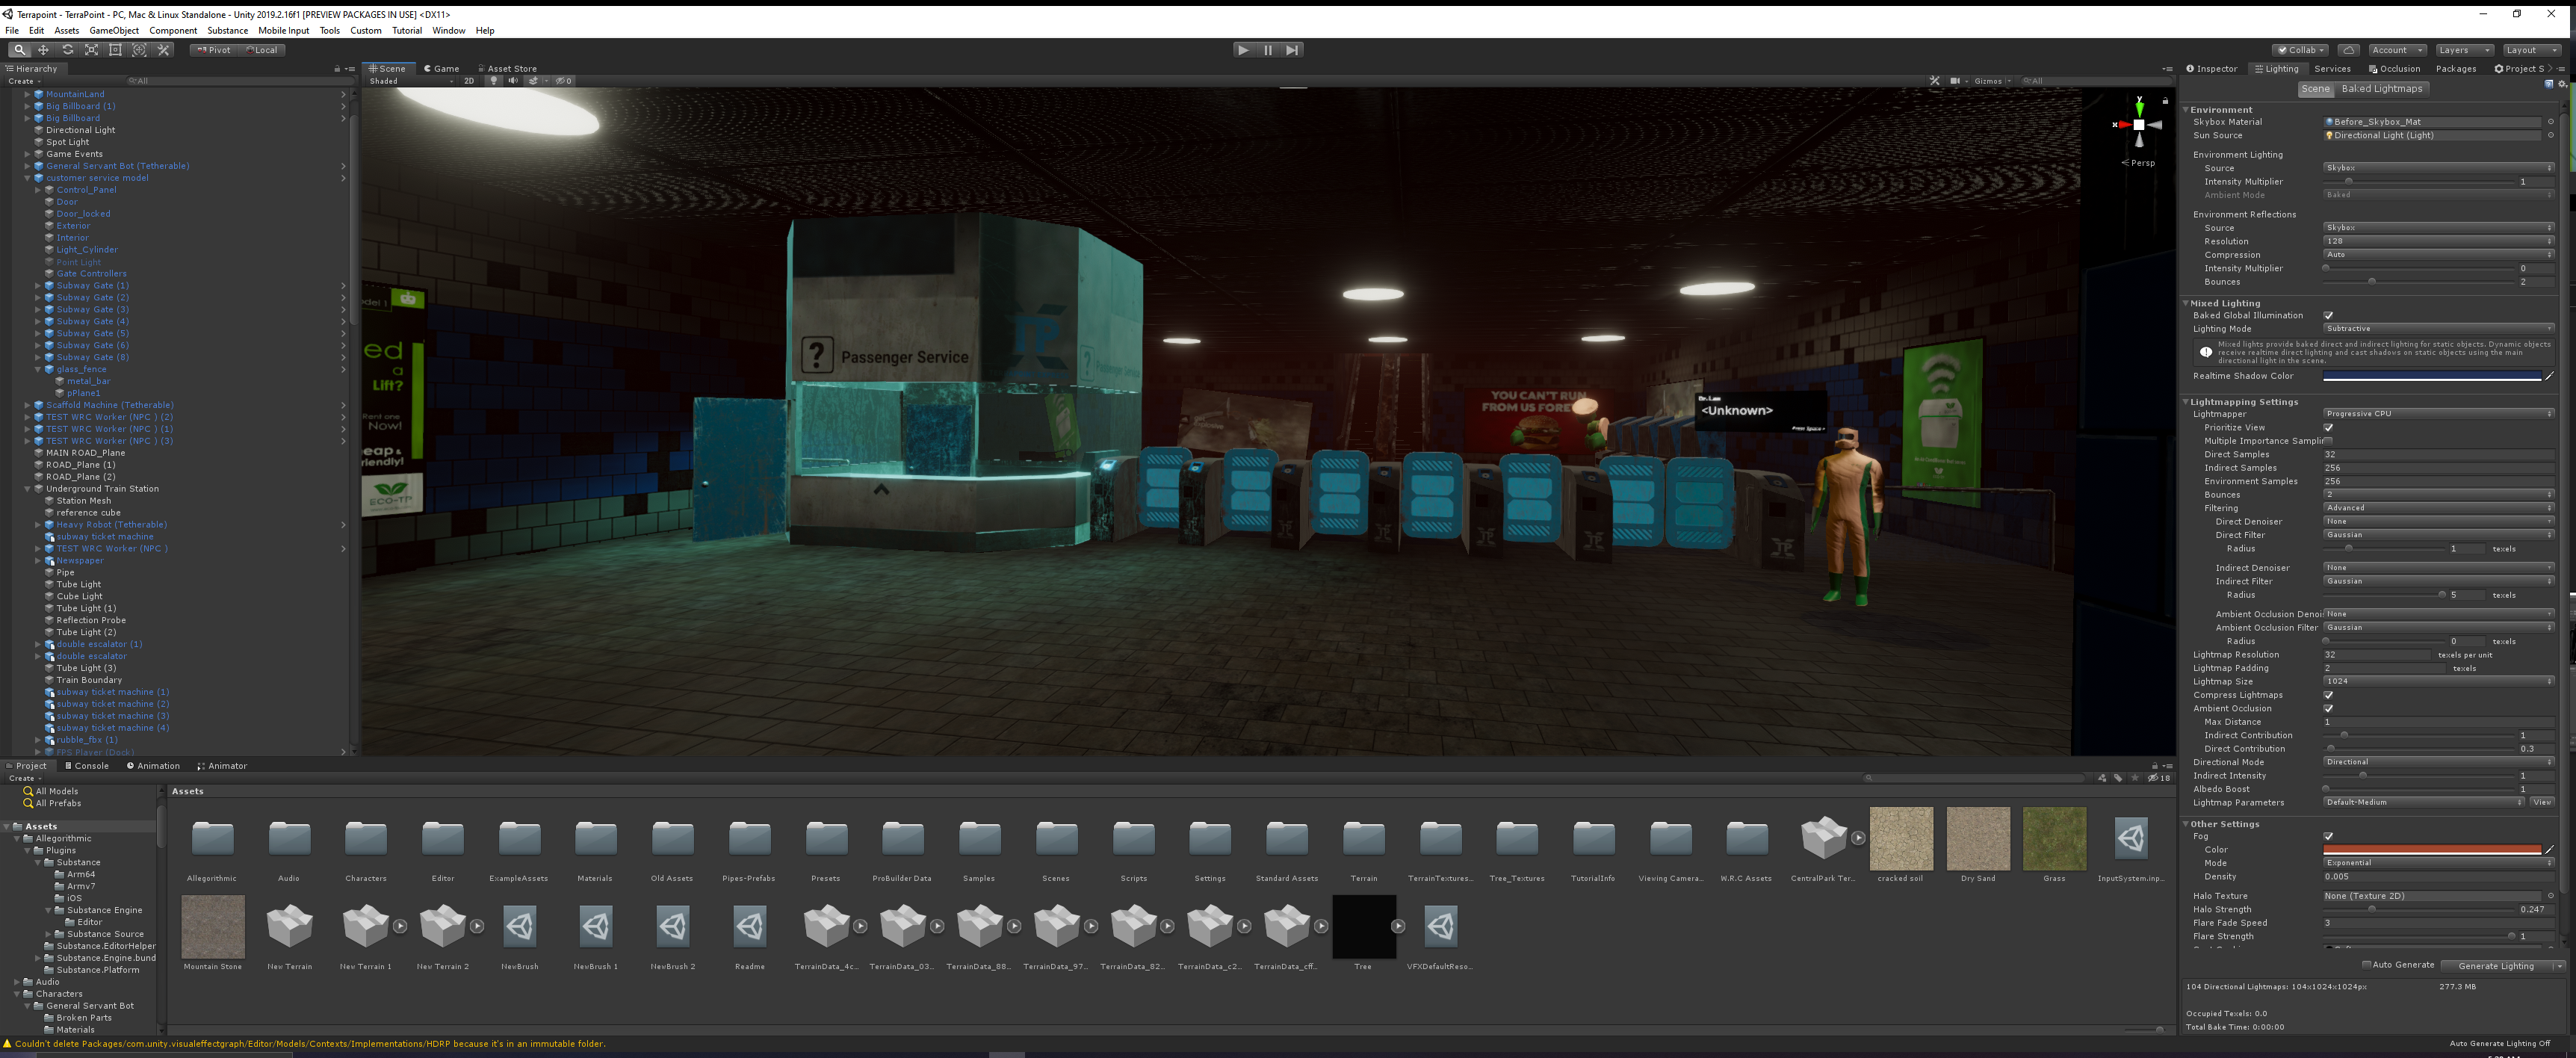Screen dimensions: 2576x1058
Task: Select the Scale tool
Action: 91,50
